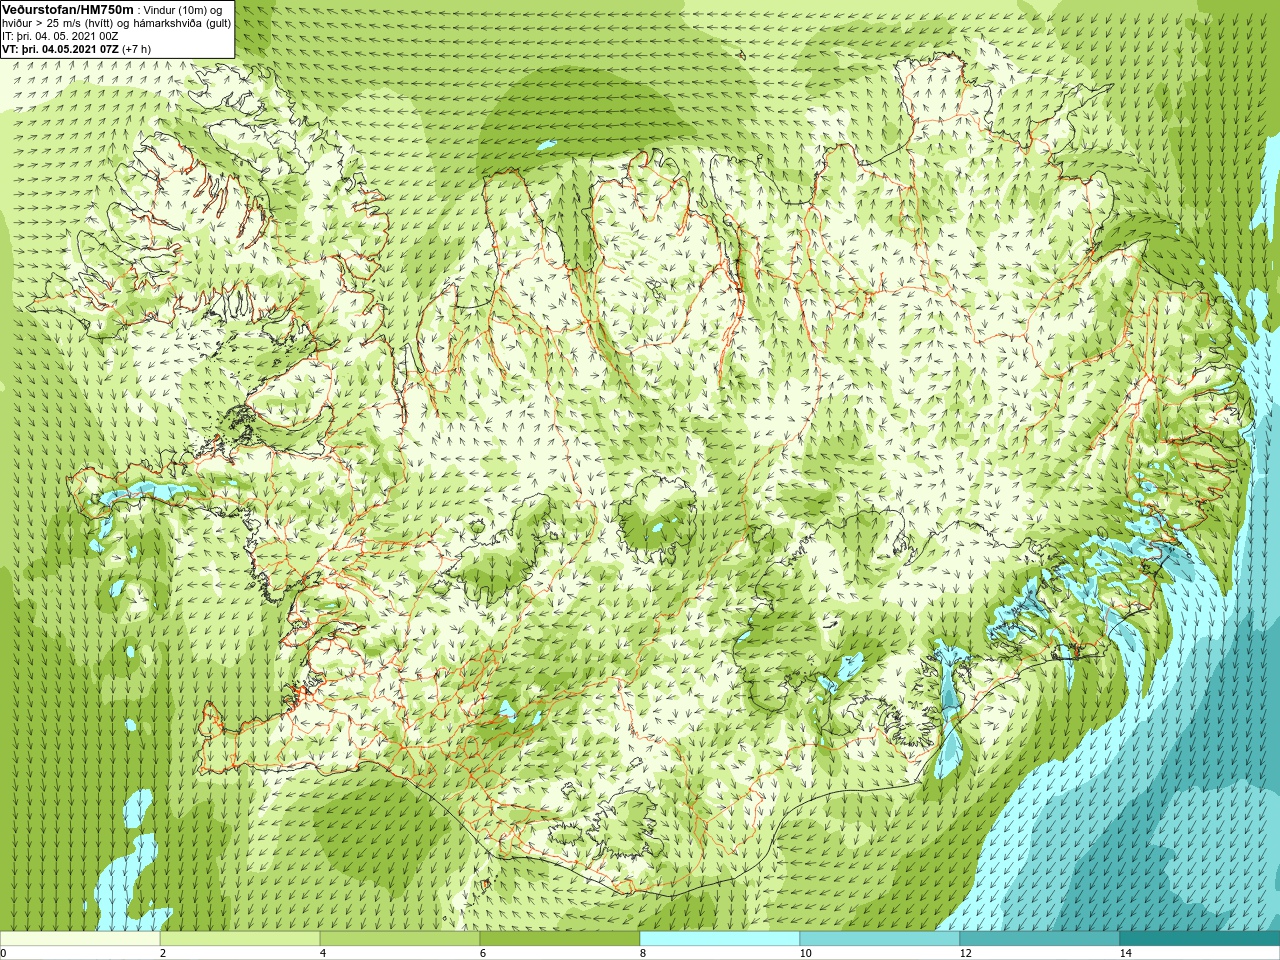Click the '10' label on the color scale
This screenshot has width=1280, height=960.
[805, 953]
